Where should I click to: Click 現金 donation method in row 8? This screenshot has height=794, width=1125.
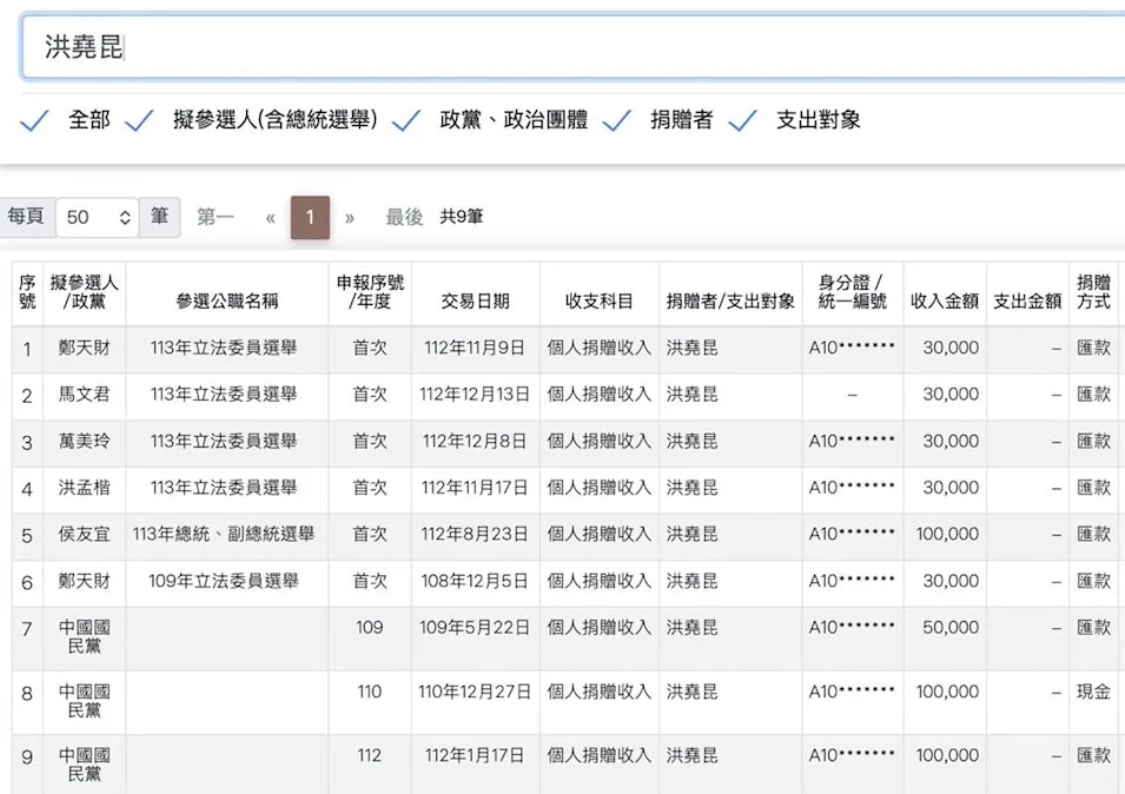point(1093,691)
